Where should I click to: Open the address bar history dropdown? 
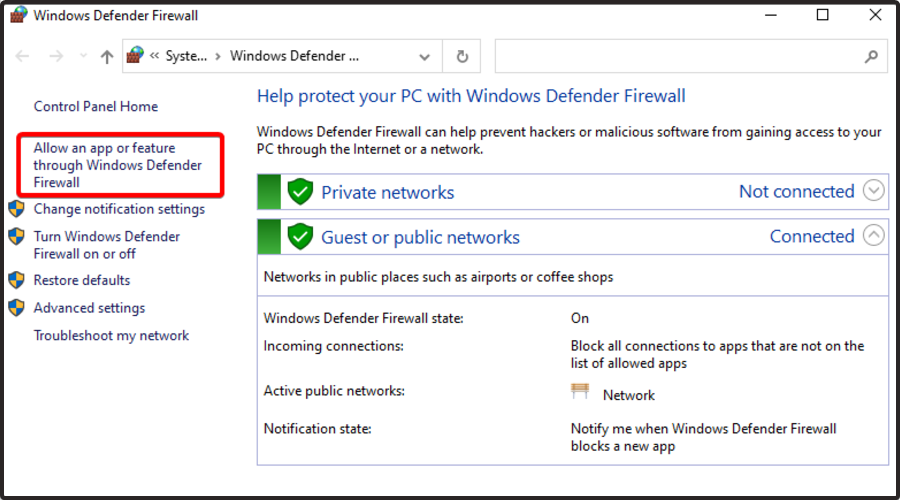coord(425,57)
